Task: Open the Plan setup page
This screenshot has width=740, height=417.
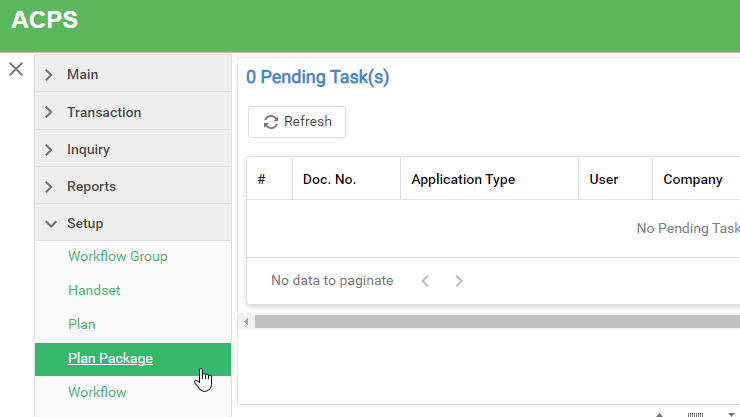Action: (x=82, y=325)
